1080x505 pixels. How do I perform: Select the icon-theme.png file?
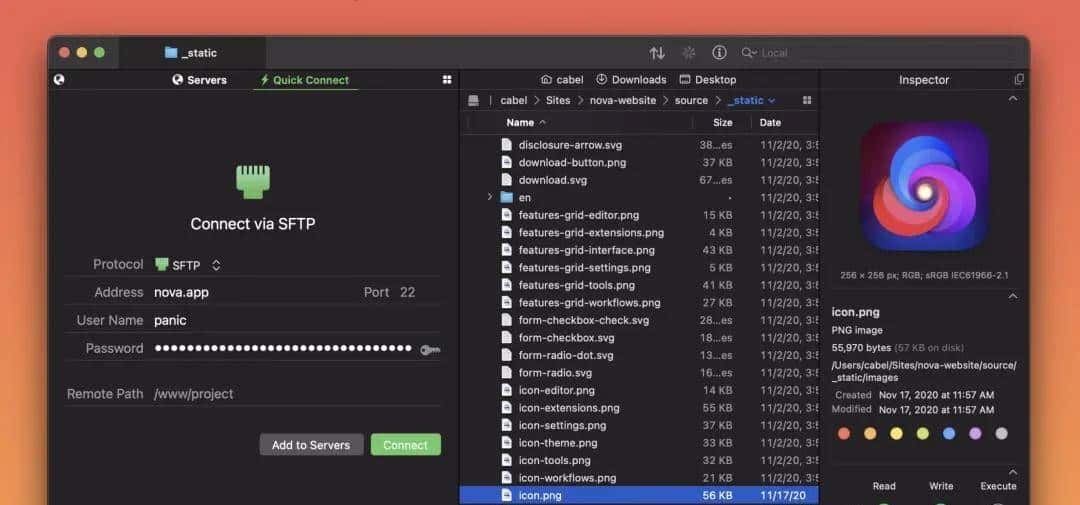point(557,443)
